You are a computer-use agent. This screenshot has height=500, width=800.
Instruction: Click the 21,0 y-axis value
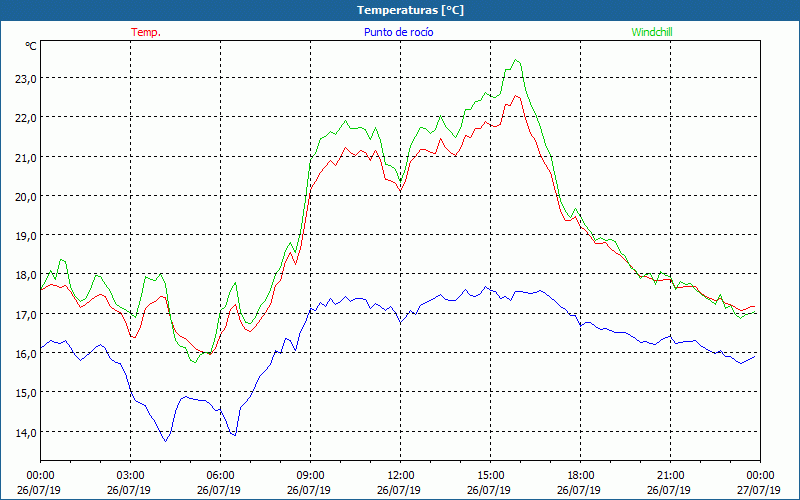pyautogui.click(x=24, y=157)
